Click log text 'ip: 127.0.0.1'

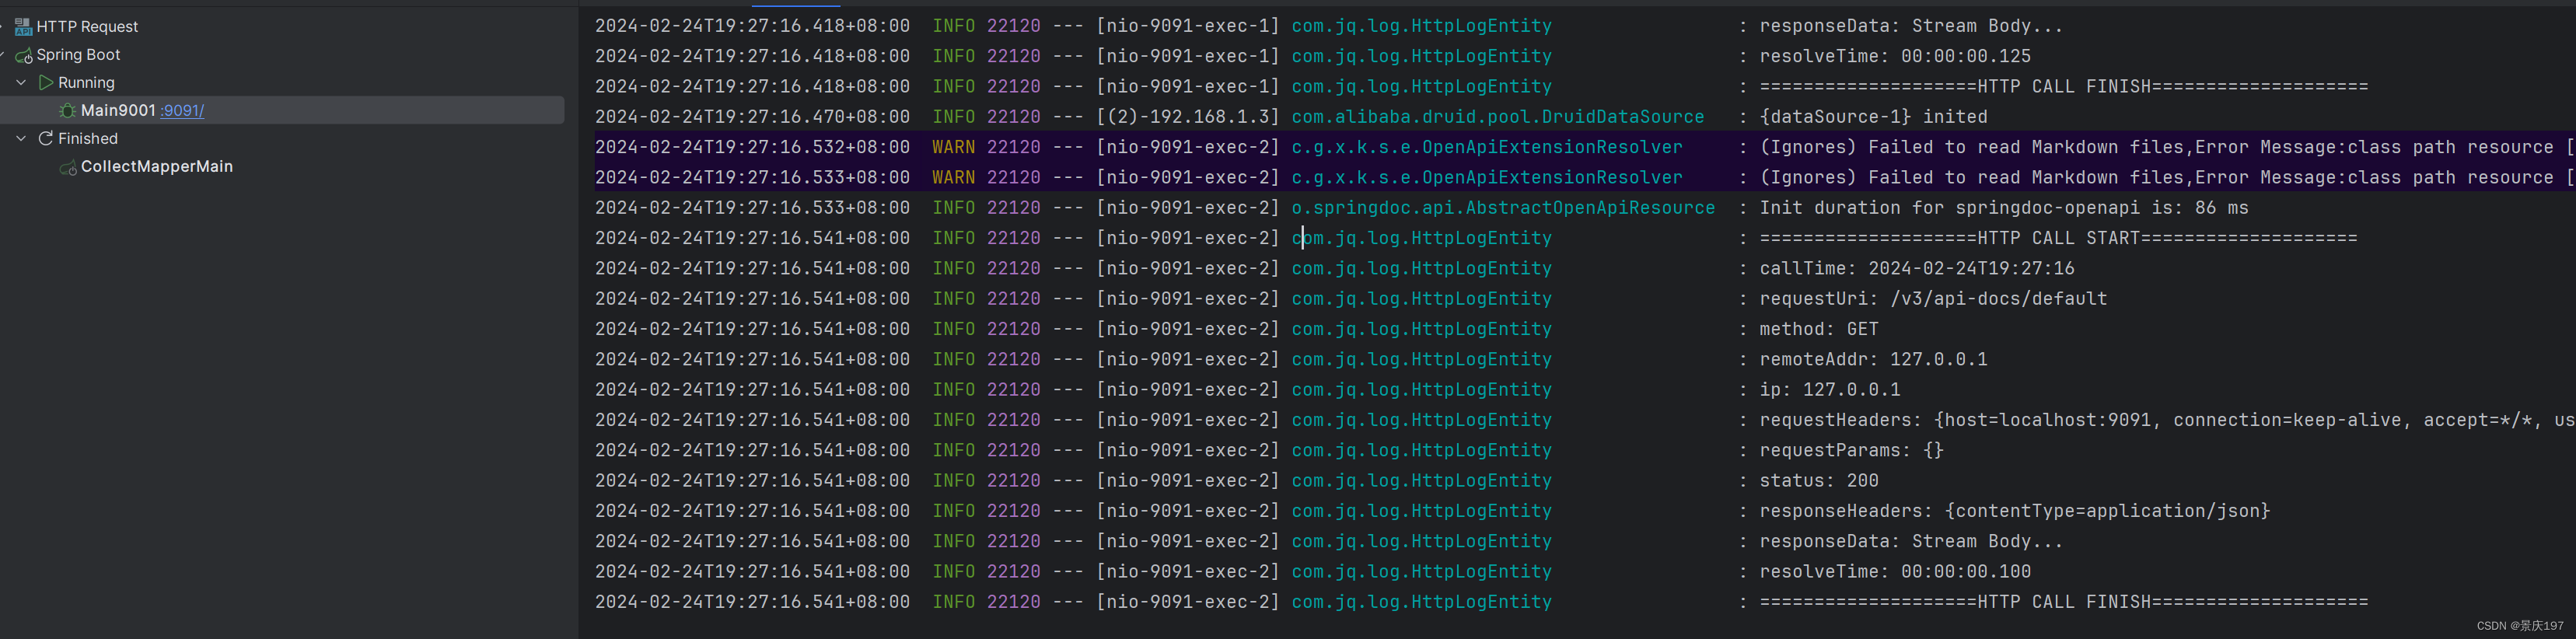(x=1830, y=390)
